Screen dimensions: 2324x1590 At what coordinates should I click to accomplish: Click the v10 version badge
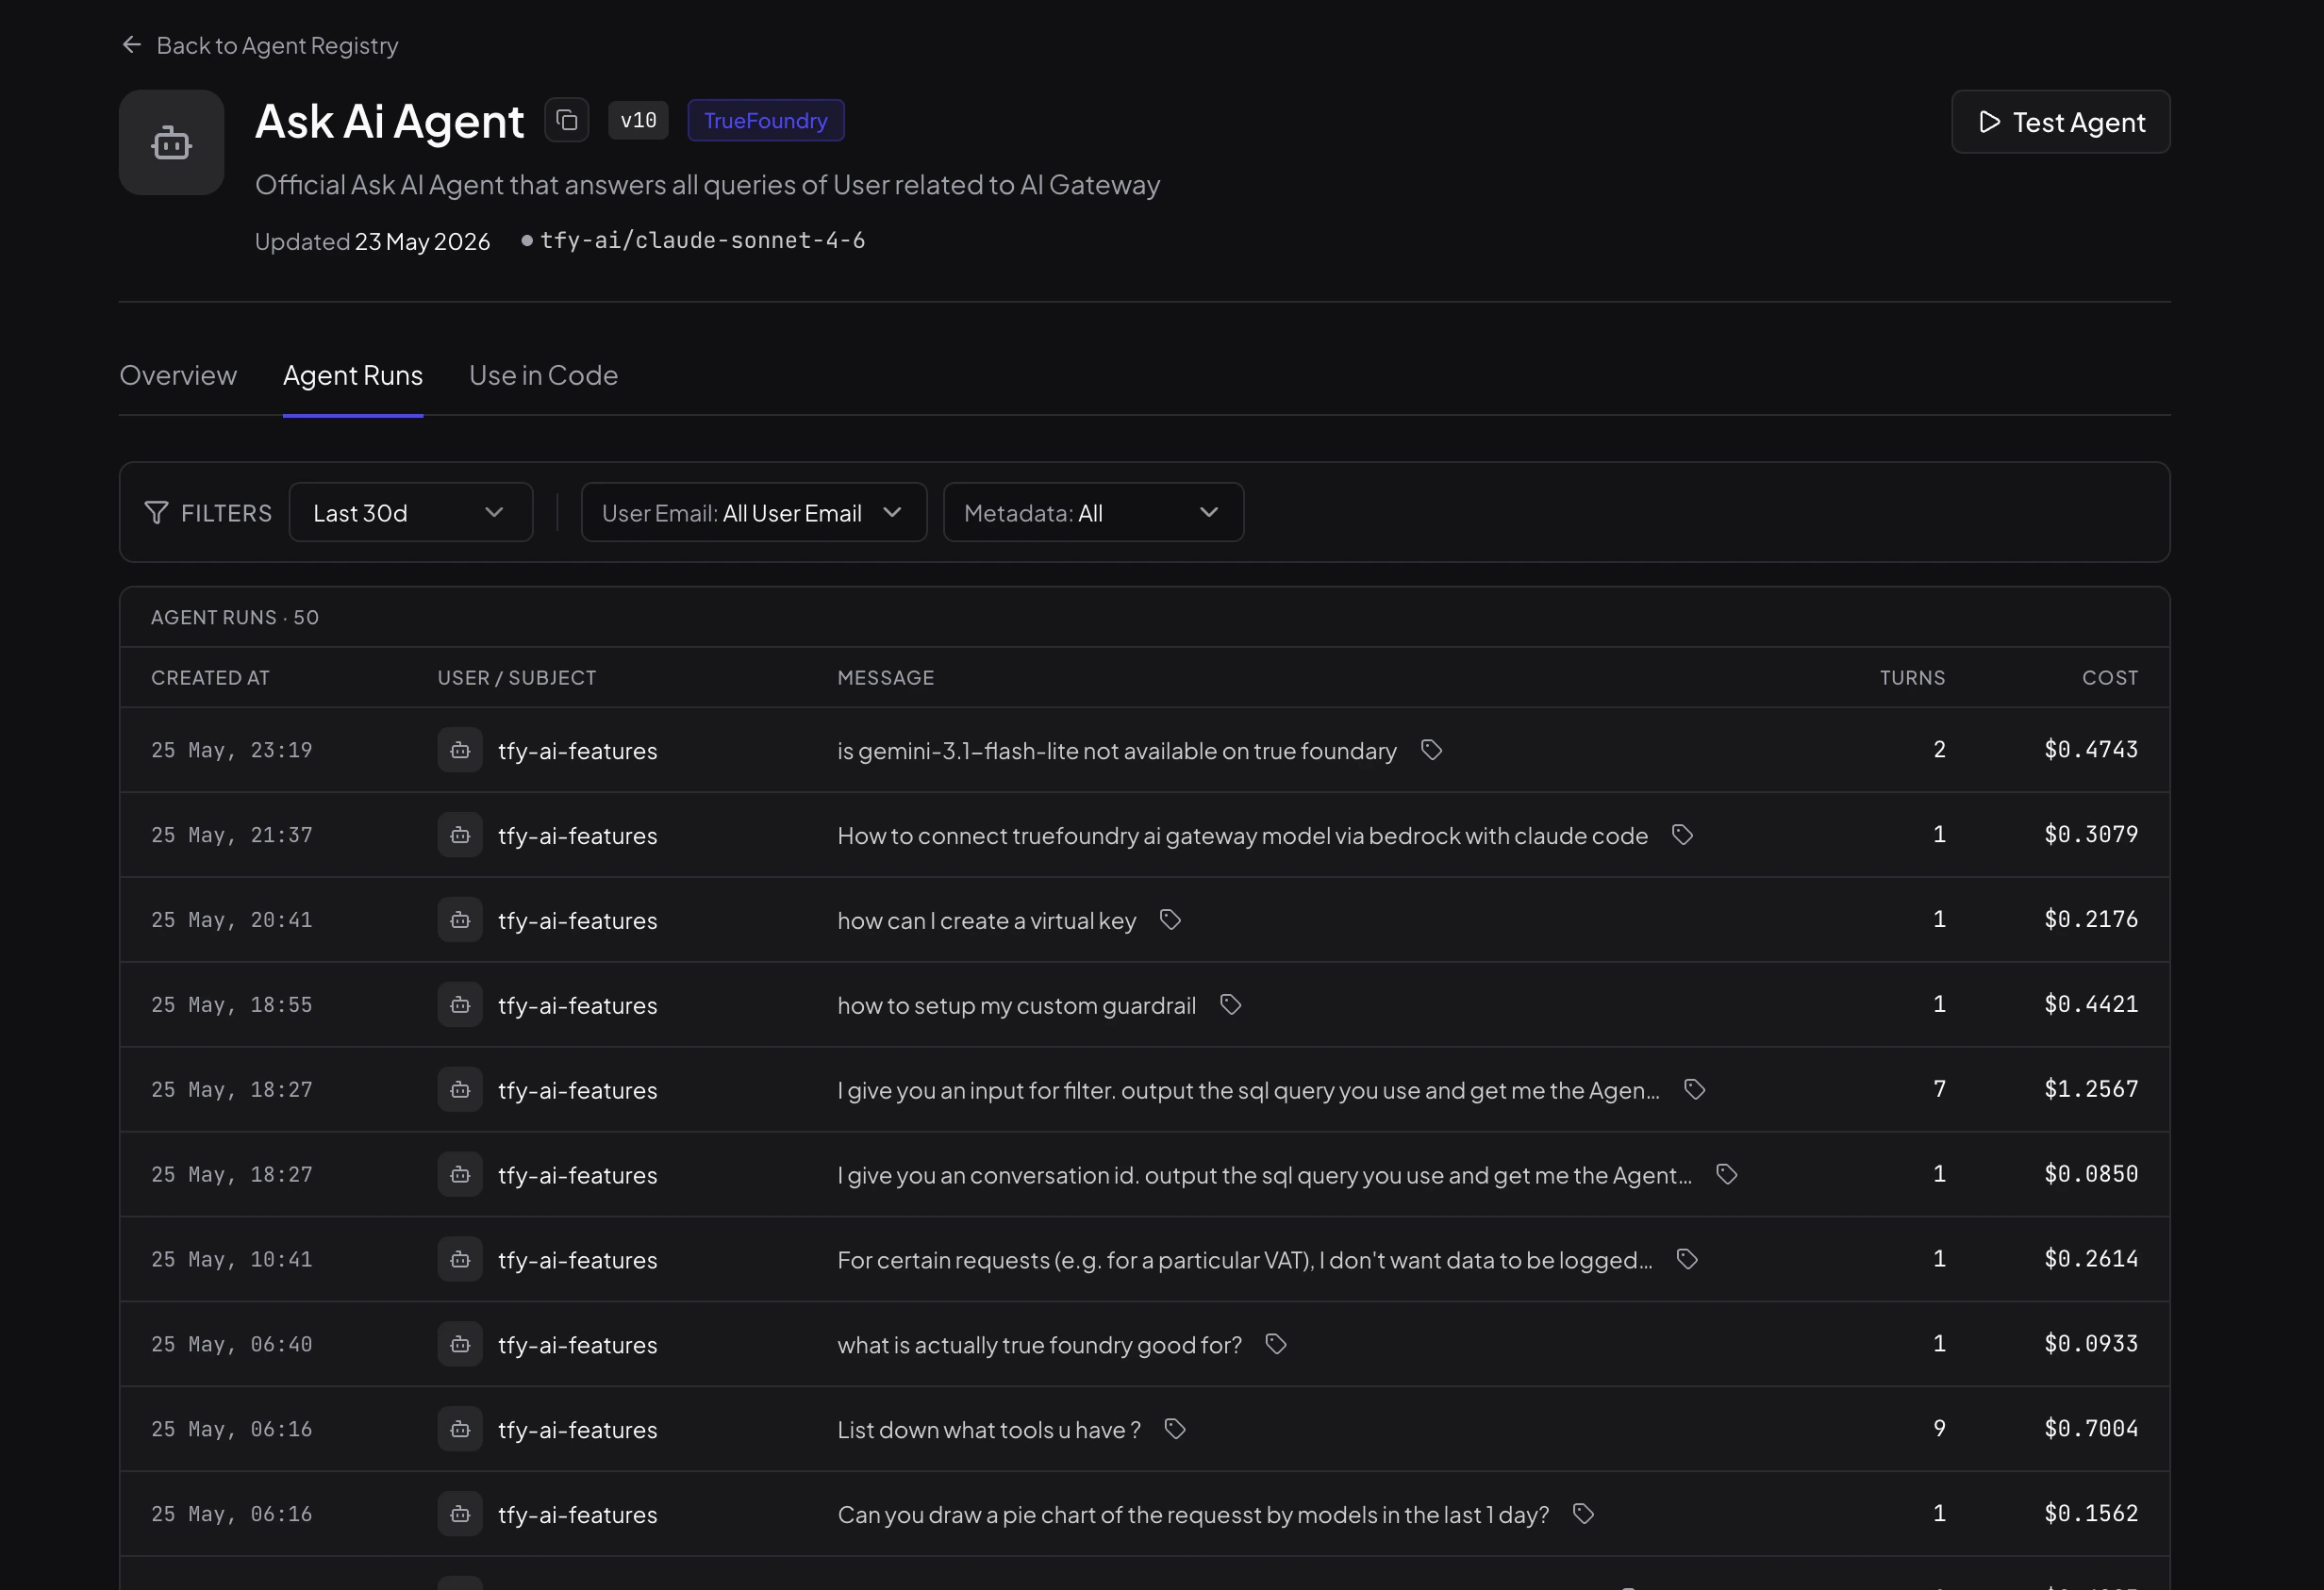pyautogui.click(x=638, y=121)
